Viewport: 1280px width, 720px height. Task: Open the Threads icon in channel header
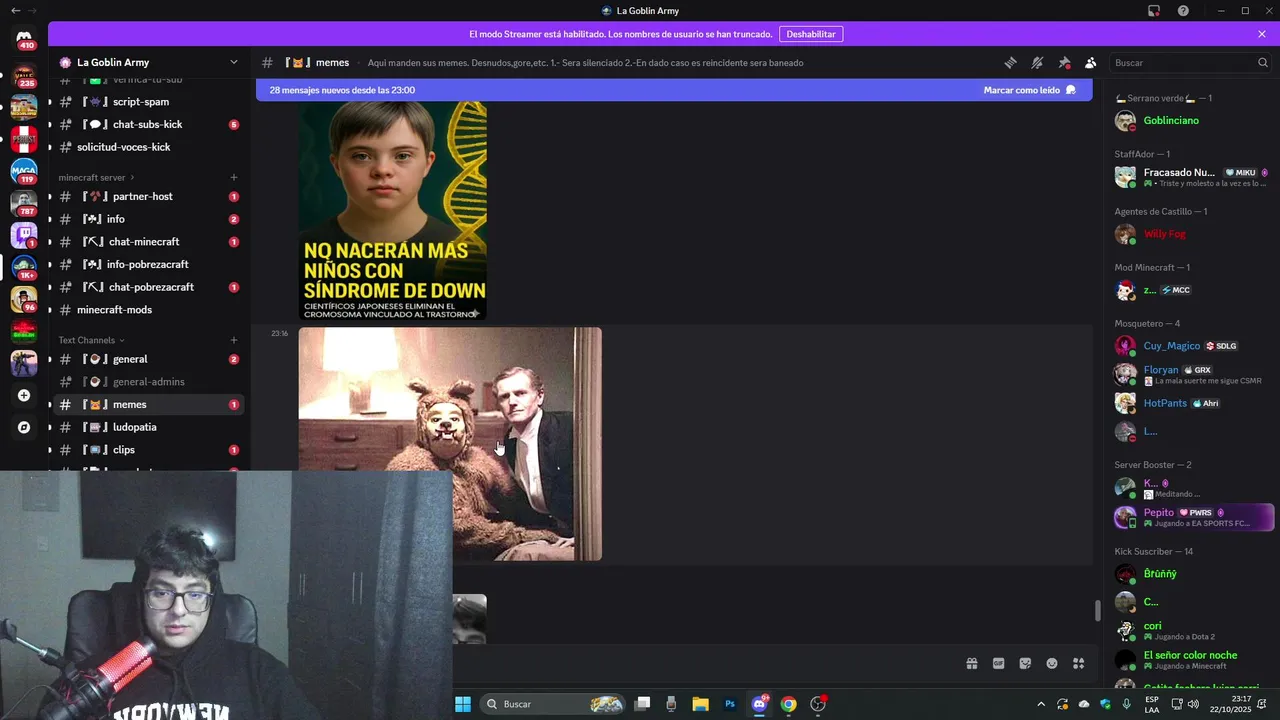[1010, 62]
